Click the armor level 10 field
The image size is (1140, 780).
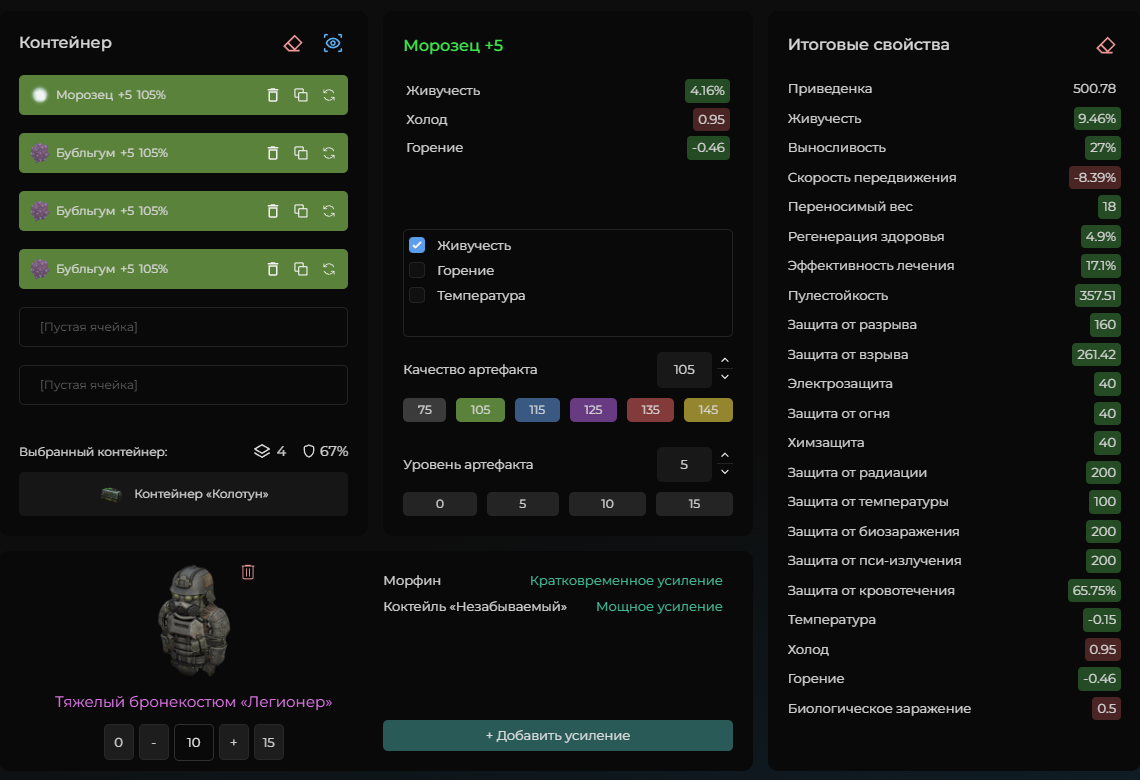point(193,742)
